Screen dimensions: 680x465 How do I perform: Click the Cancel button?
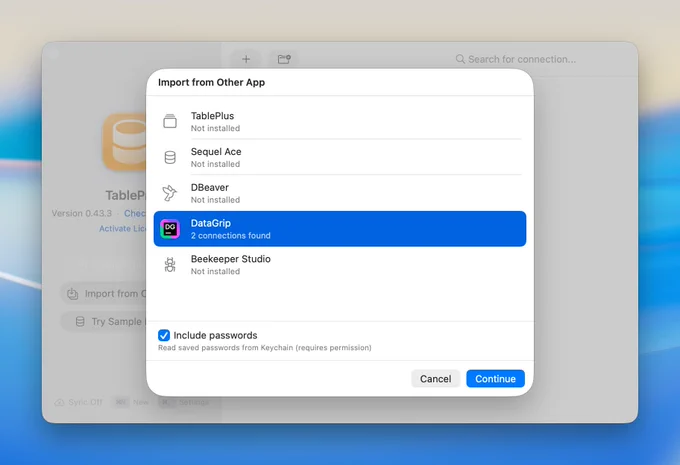click(435, 379)
